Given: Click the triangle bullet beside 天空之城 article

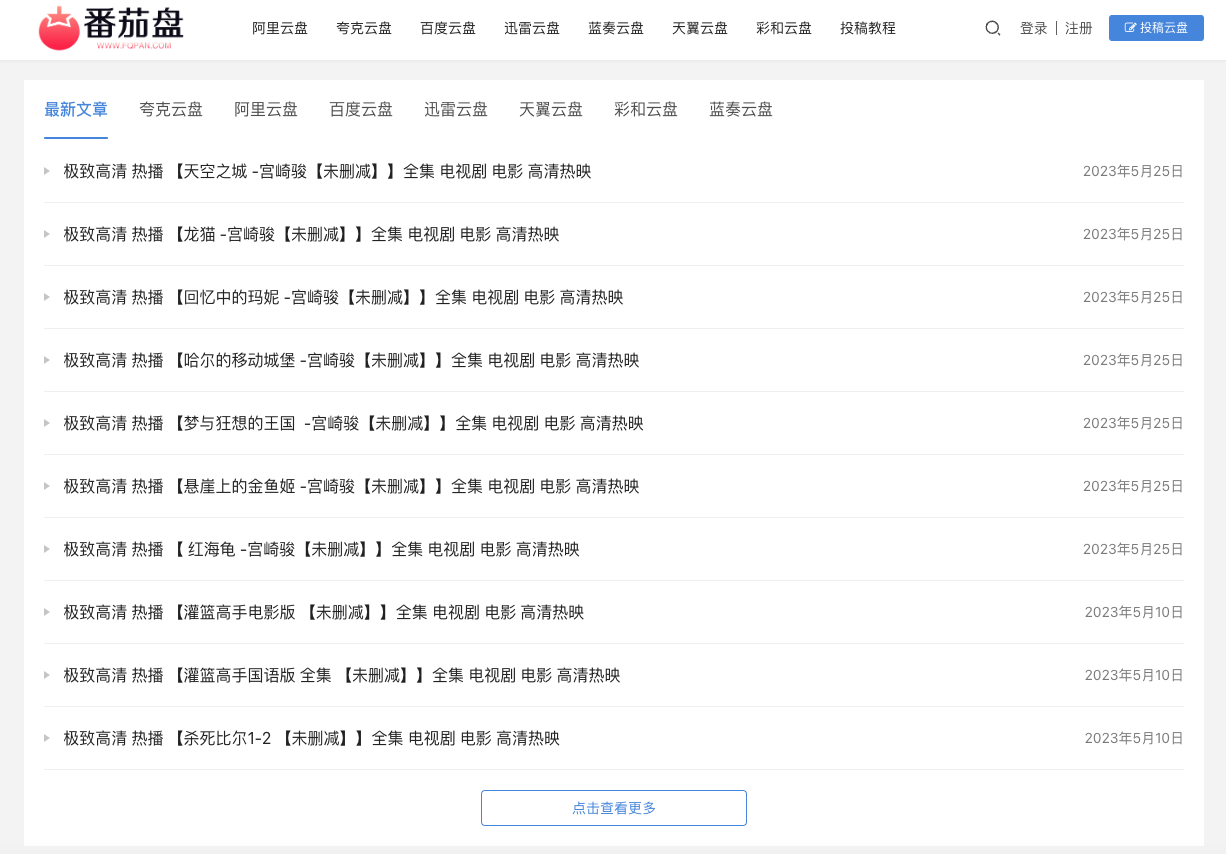Looking at the screenshot, I should [x=47, y=171].
